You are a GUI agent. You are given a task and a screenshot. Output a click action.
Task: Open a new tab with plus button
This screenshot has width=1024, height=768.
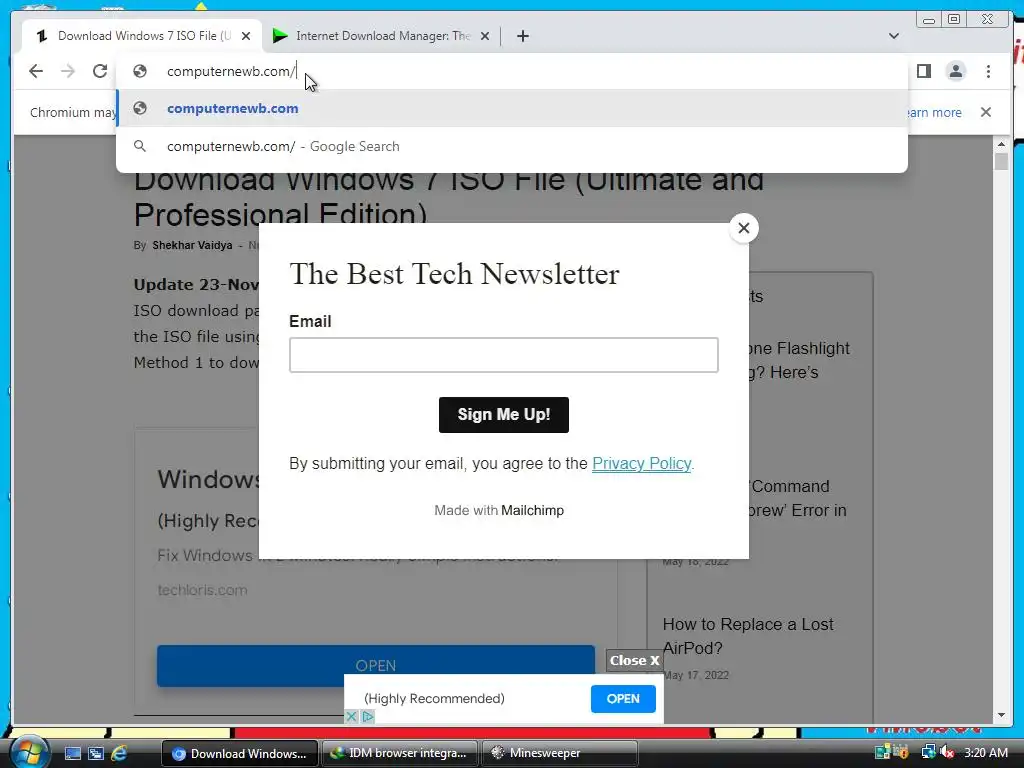coord(522,36)
